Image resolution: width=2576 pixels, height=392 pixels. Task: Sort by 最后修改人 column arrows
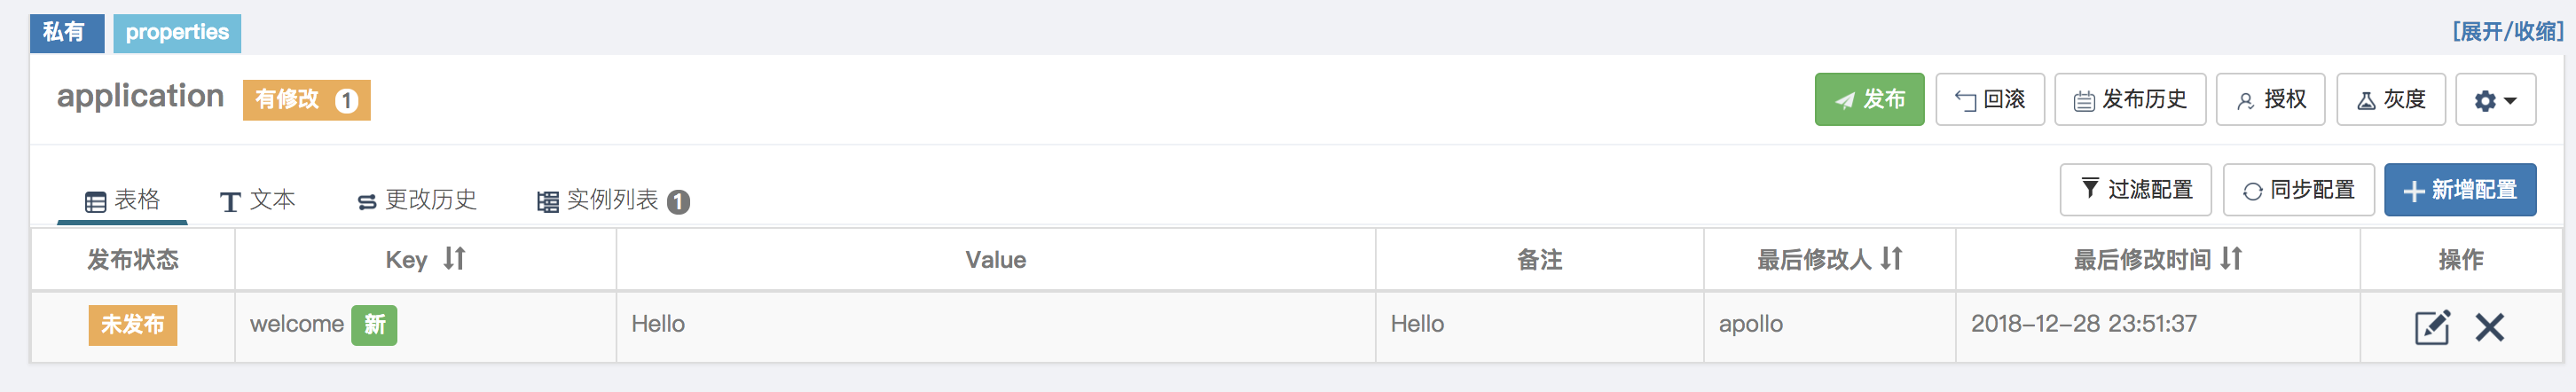pyautogui.click(x=1891, y=259)
